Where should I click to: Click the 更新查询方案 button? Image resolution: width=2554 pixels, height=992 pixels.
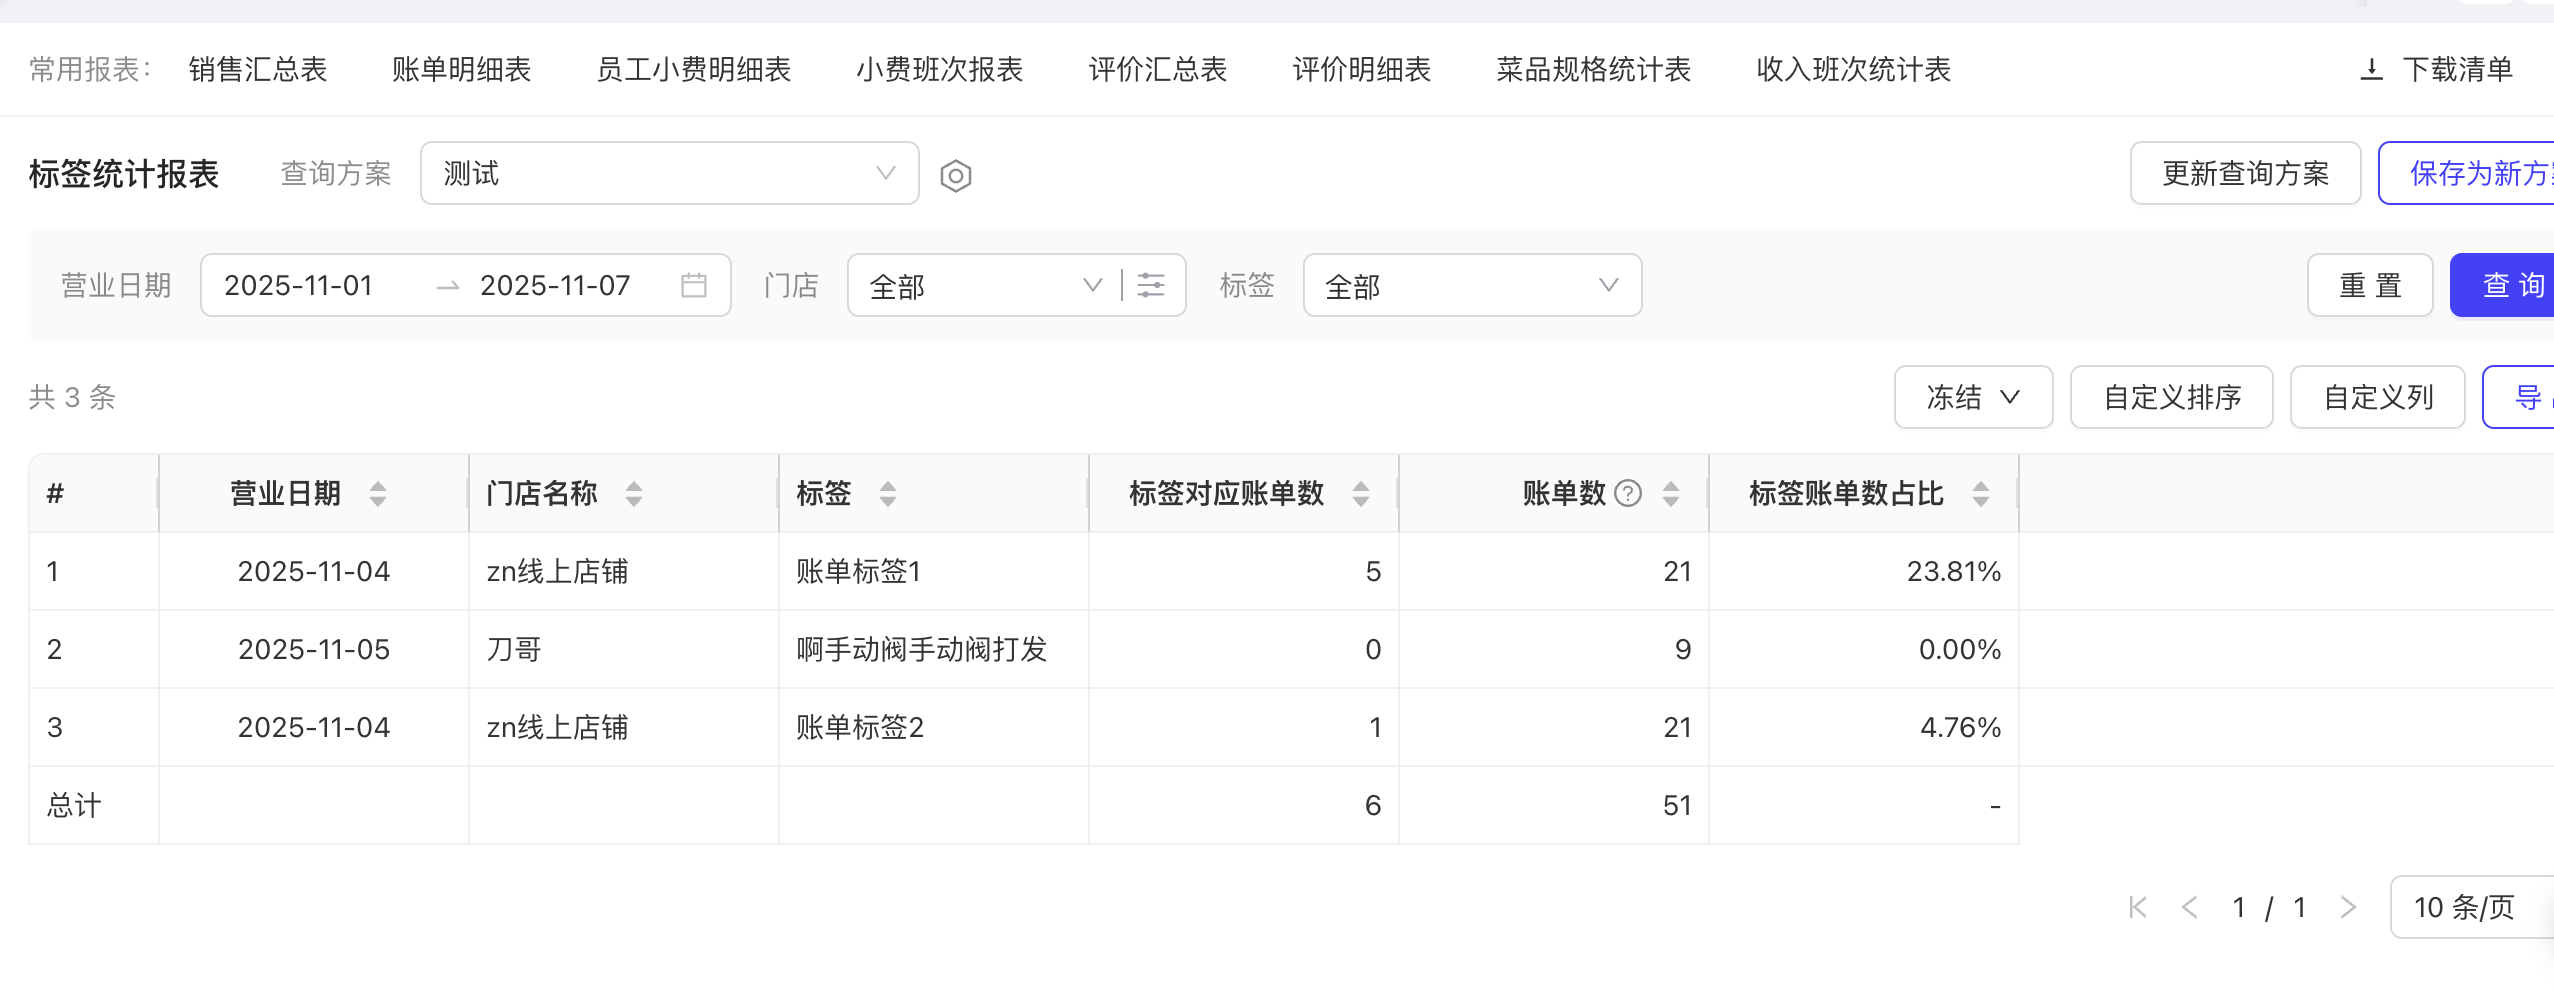point(2244,174)
